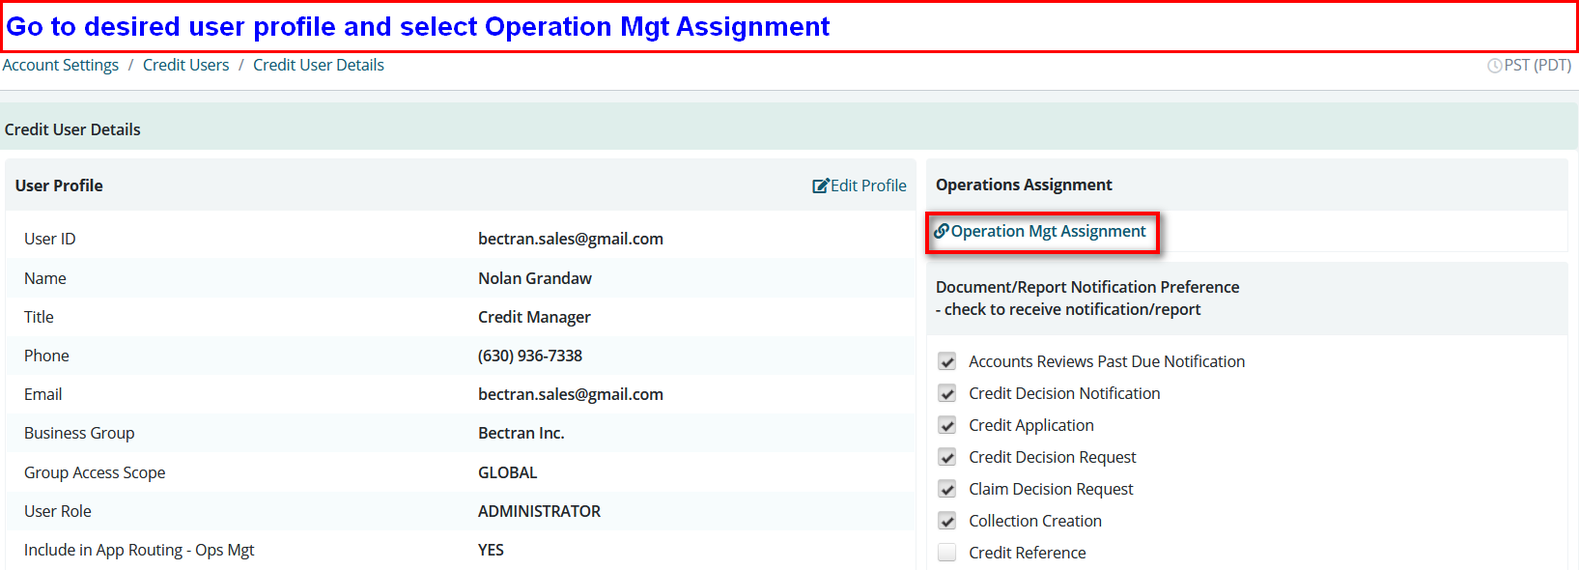Open the Credit Users breadcrumb link

click(x=186, y=65)
